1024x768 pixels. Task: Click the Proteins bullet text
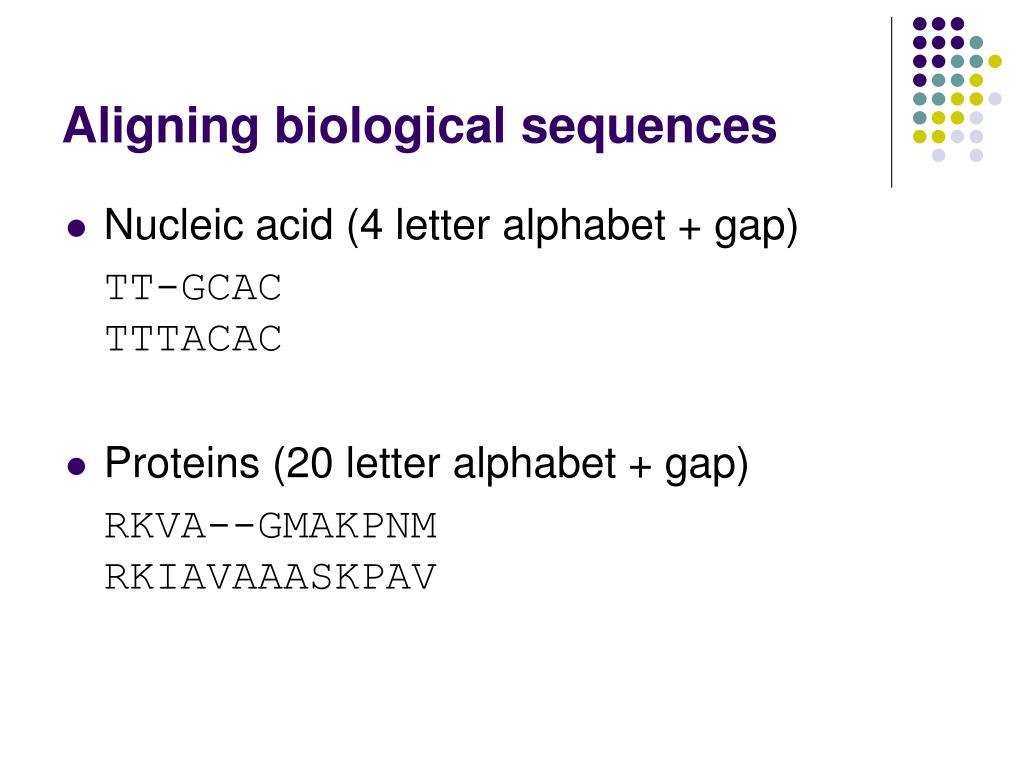[x=426, y=464]
